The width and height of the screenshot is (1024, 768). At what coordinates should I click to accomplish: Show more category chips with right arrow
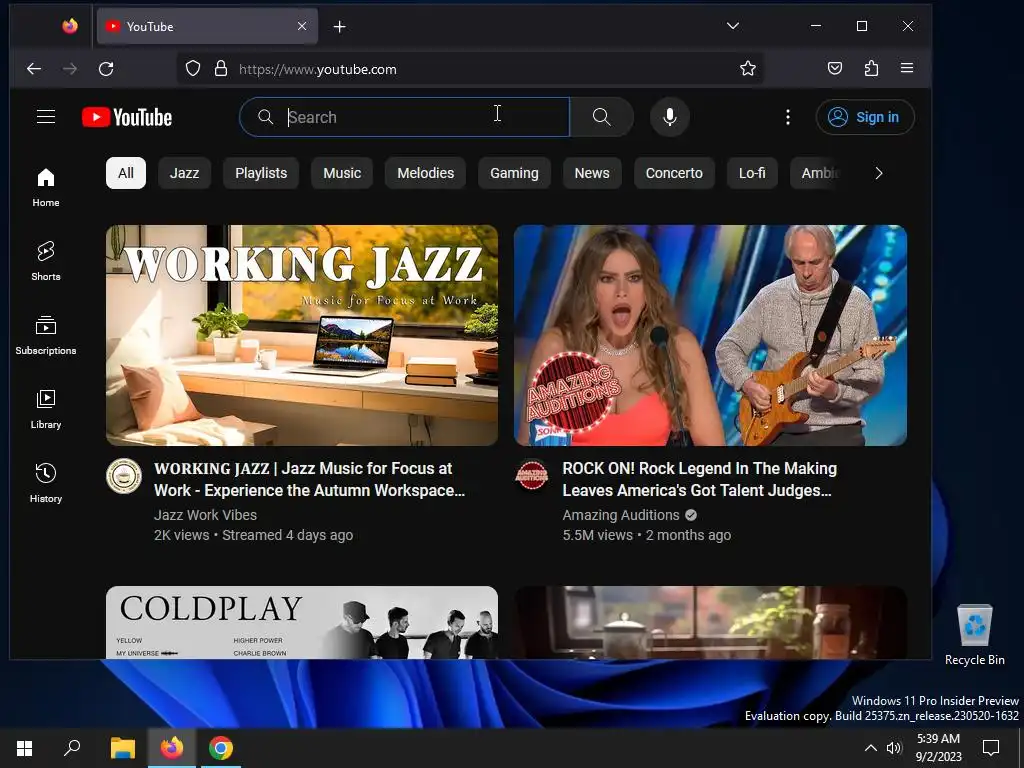pos(878,173)
